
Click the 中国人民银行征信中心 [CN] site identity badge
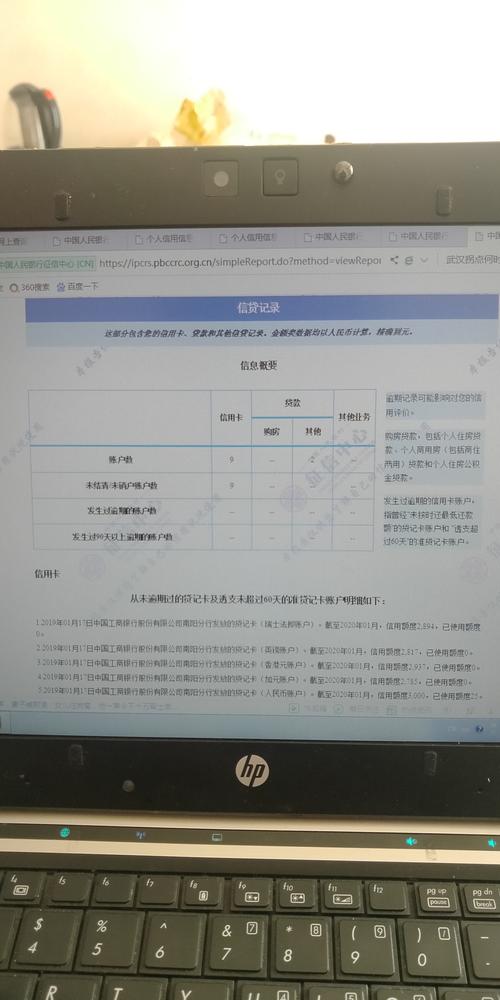[x=47, y=263]
